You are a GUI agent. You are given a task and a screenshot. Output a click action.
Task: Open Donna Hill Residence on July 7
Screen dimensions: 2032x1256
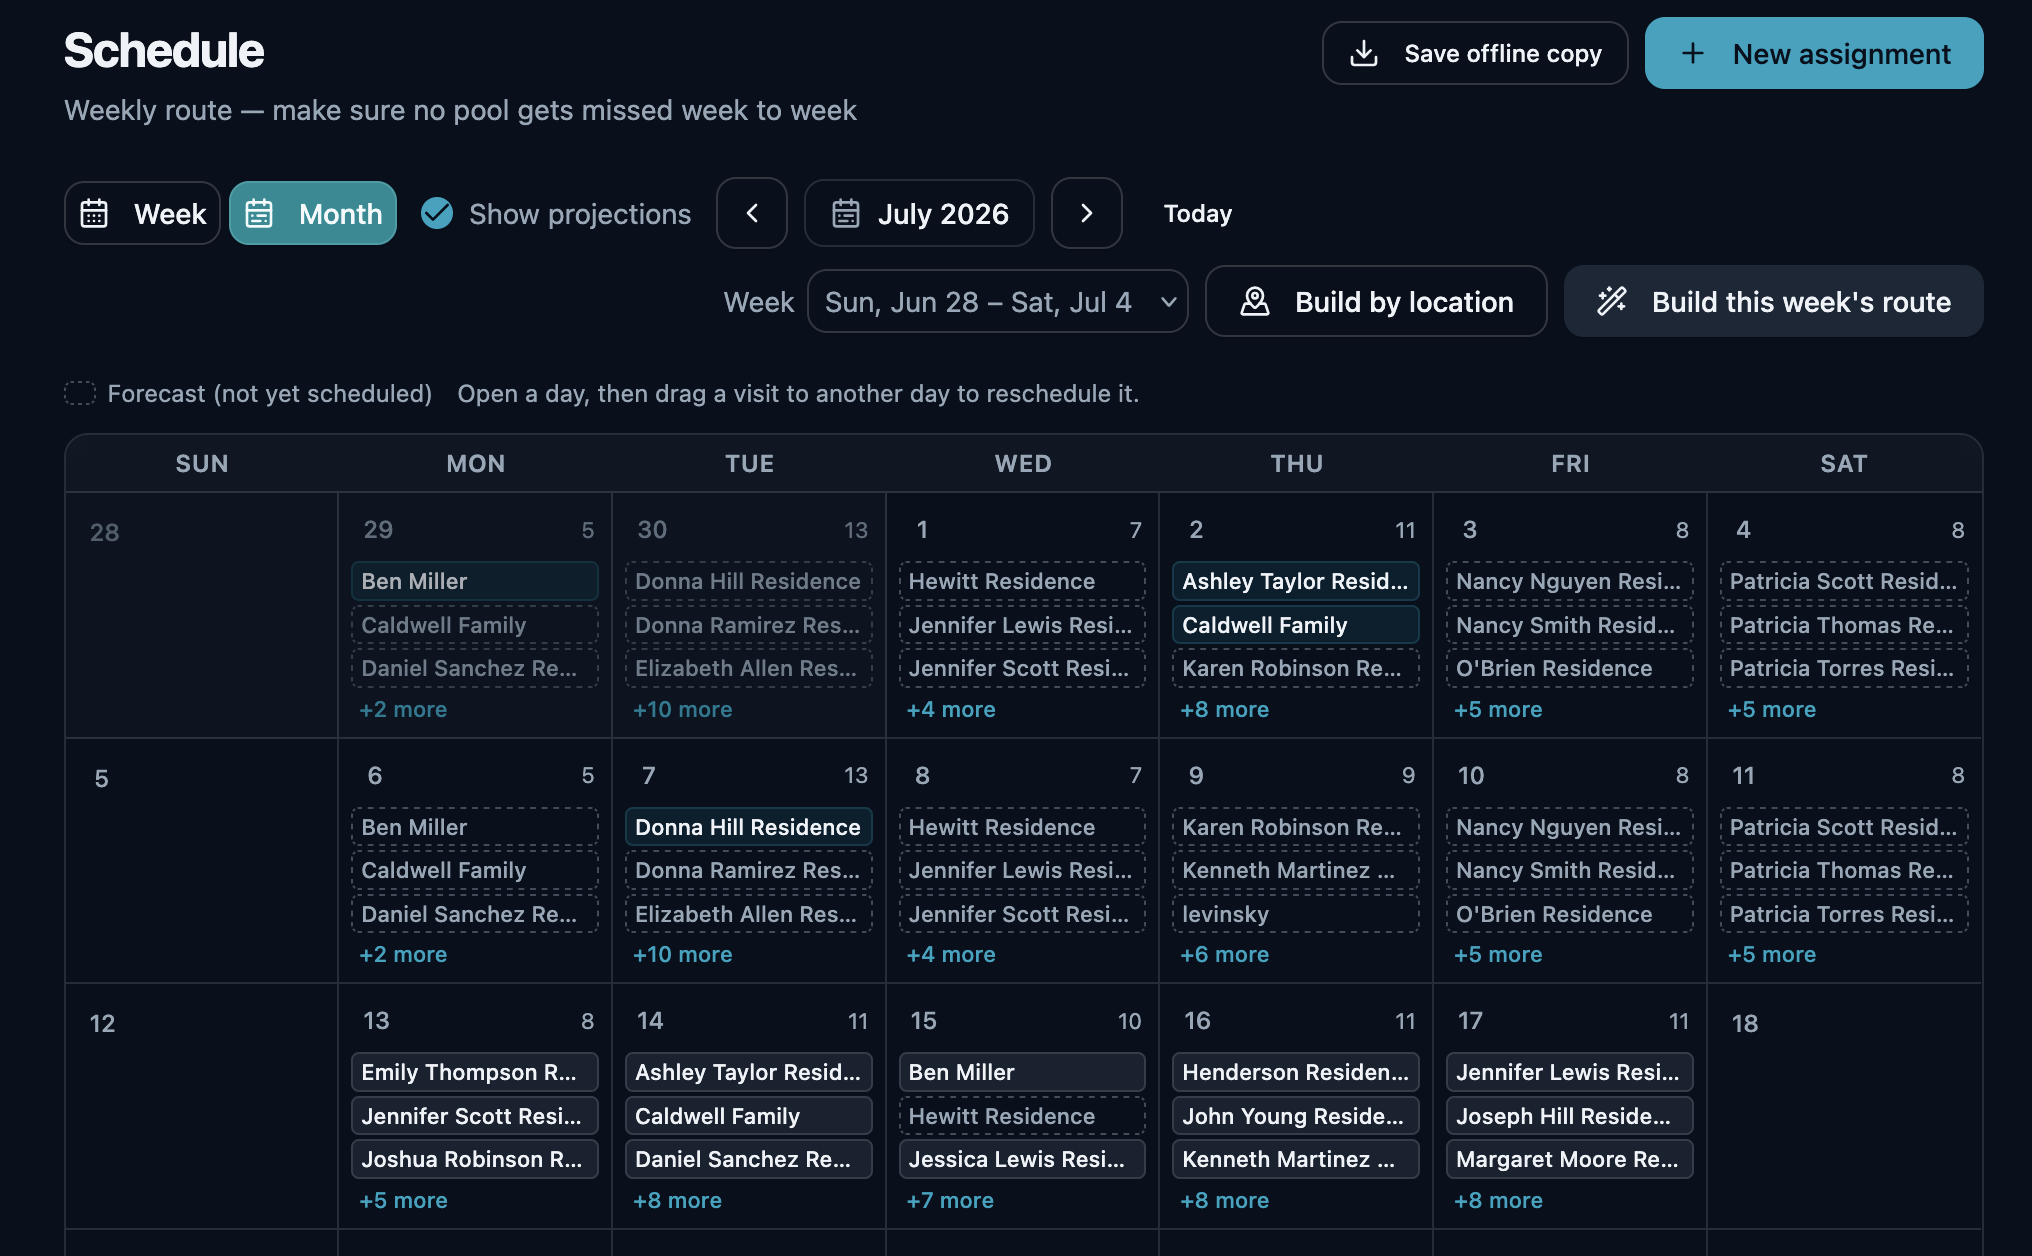[749, 827]
